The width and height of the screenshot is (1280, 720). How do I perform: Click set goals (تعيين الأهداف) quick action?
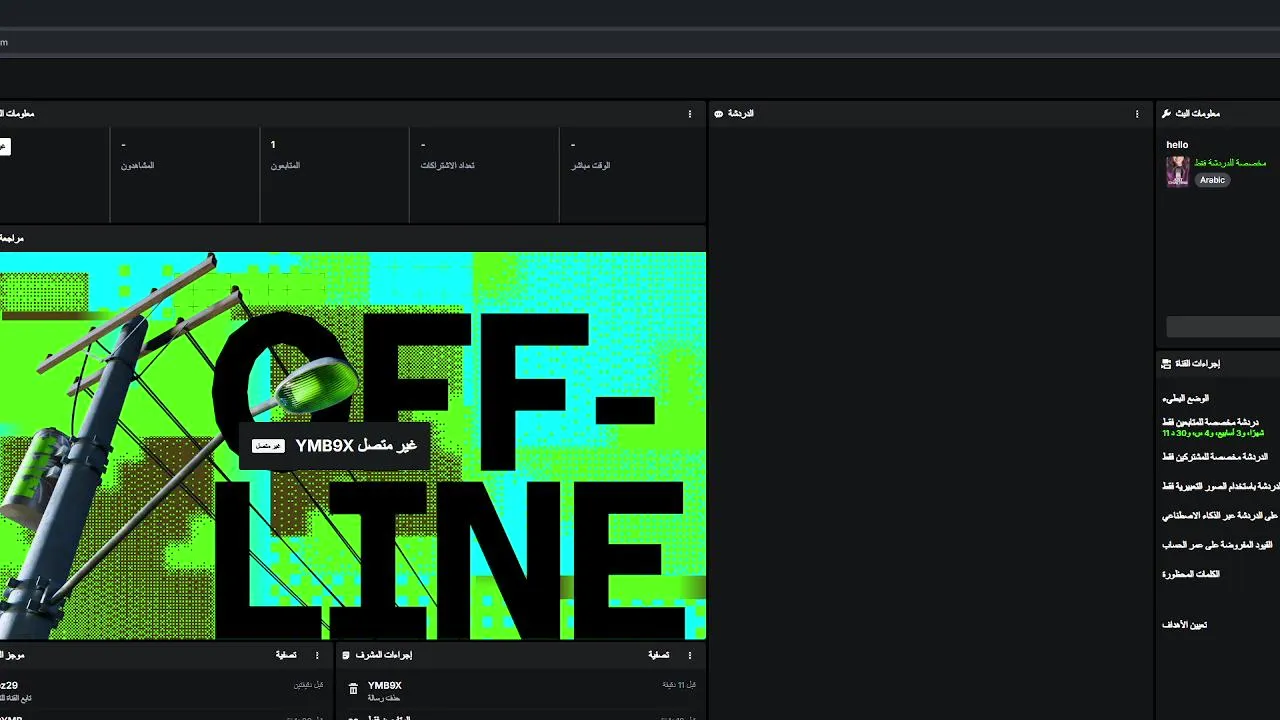point(1184,625)
